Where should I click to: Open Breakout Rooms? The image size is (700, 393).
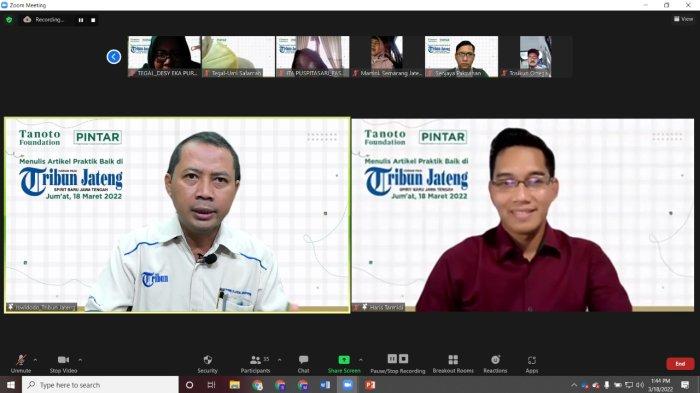pos(453,364)
